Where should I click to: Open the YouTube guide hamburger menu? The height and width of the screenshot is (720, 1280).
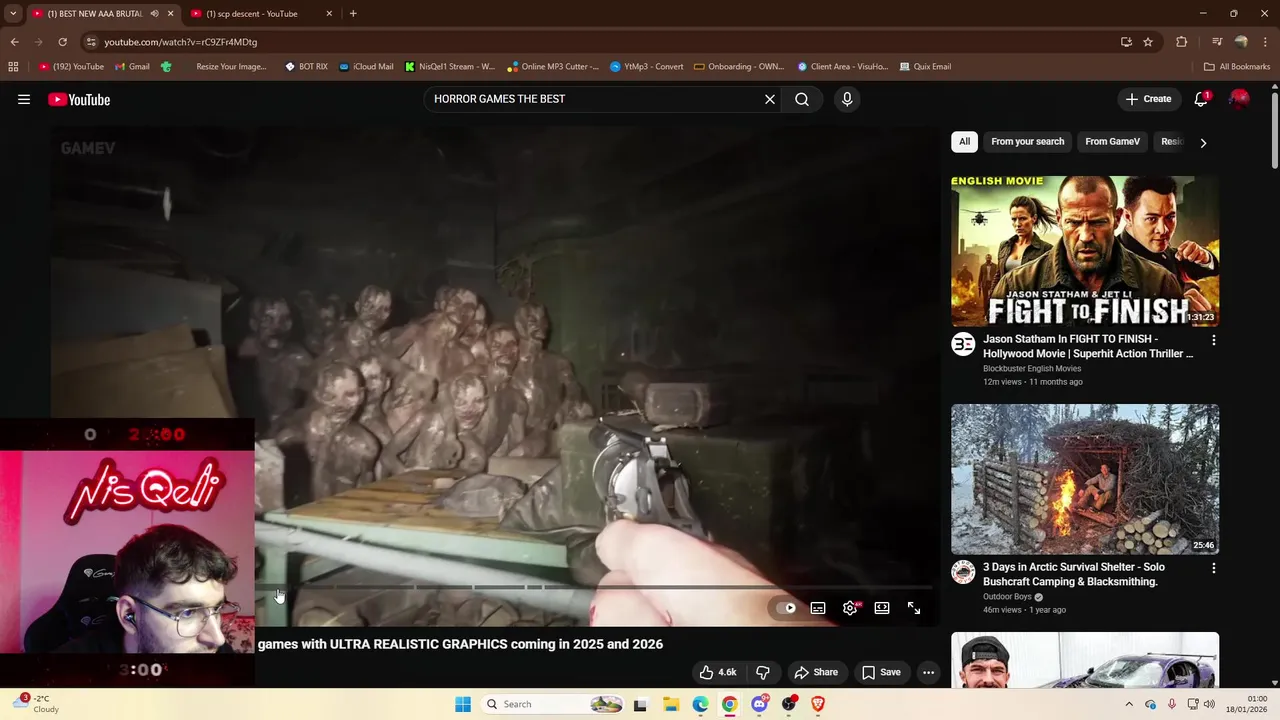(24, 99)
